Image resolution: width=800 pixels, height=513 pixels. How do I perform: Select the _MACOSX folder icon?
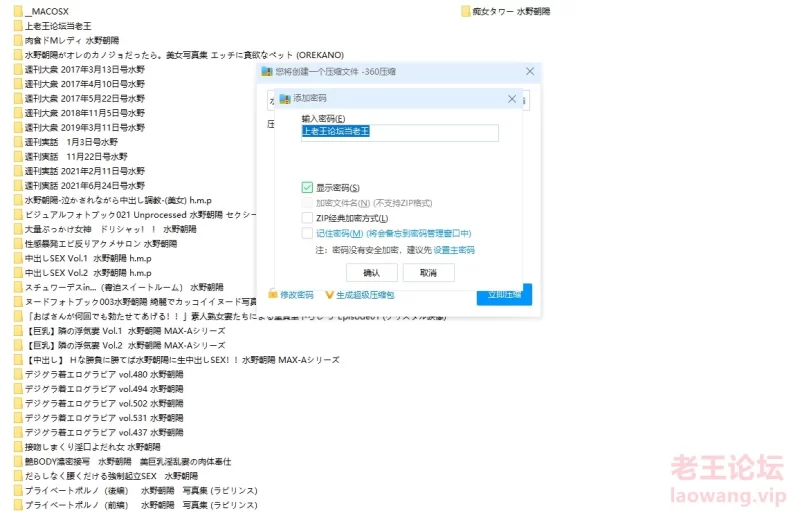click(x=18, y=11)
